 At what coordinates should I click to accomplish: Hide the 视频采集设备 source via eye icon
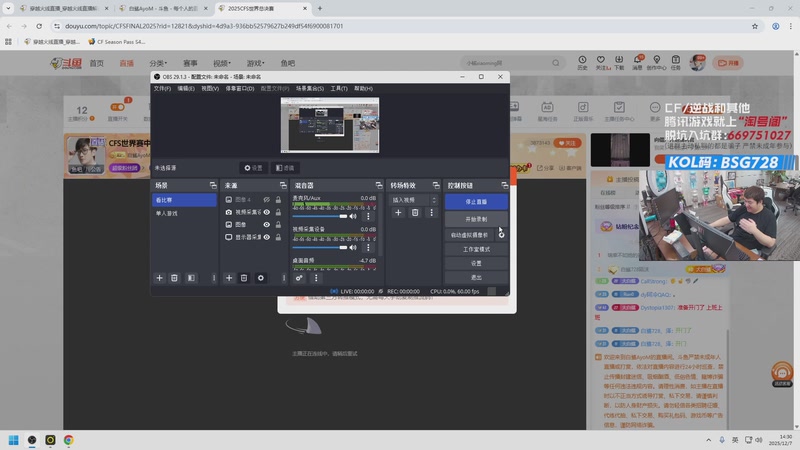tap(266, 212)
